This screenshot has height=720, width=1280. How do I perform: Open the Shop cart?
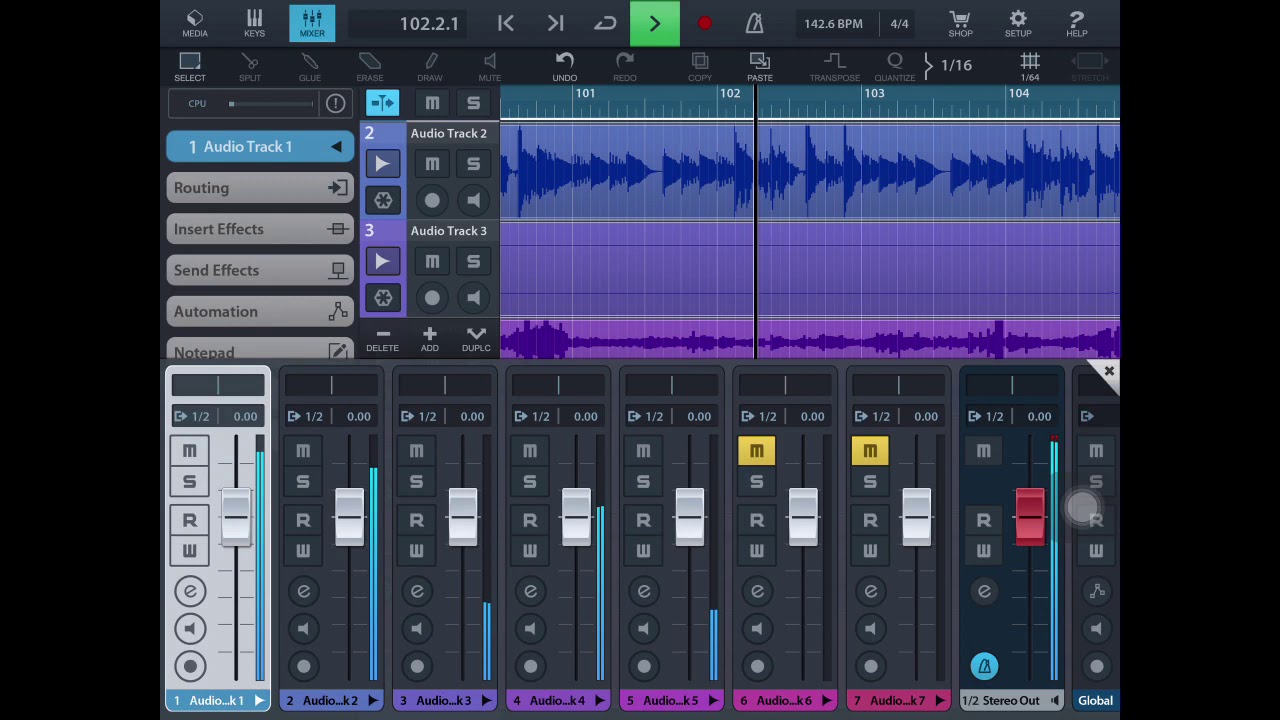point(960,24)
